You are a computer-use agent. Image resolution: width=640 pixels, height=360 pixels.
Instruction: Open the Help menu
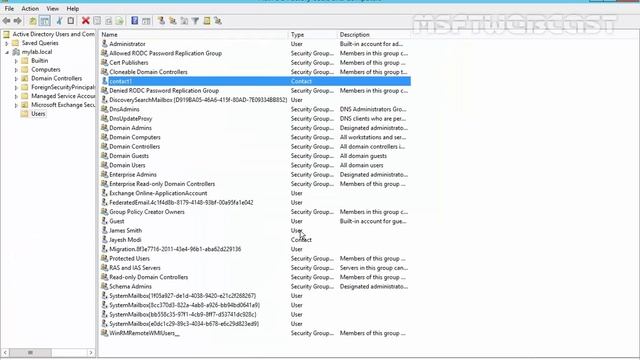tap(73, 9)
